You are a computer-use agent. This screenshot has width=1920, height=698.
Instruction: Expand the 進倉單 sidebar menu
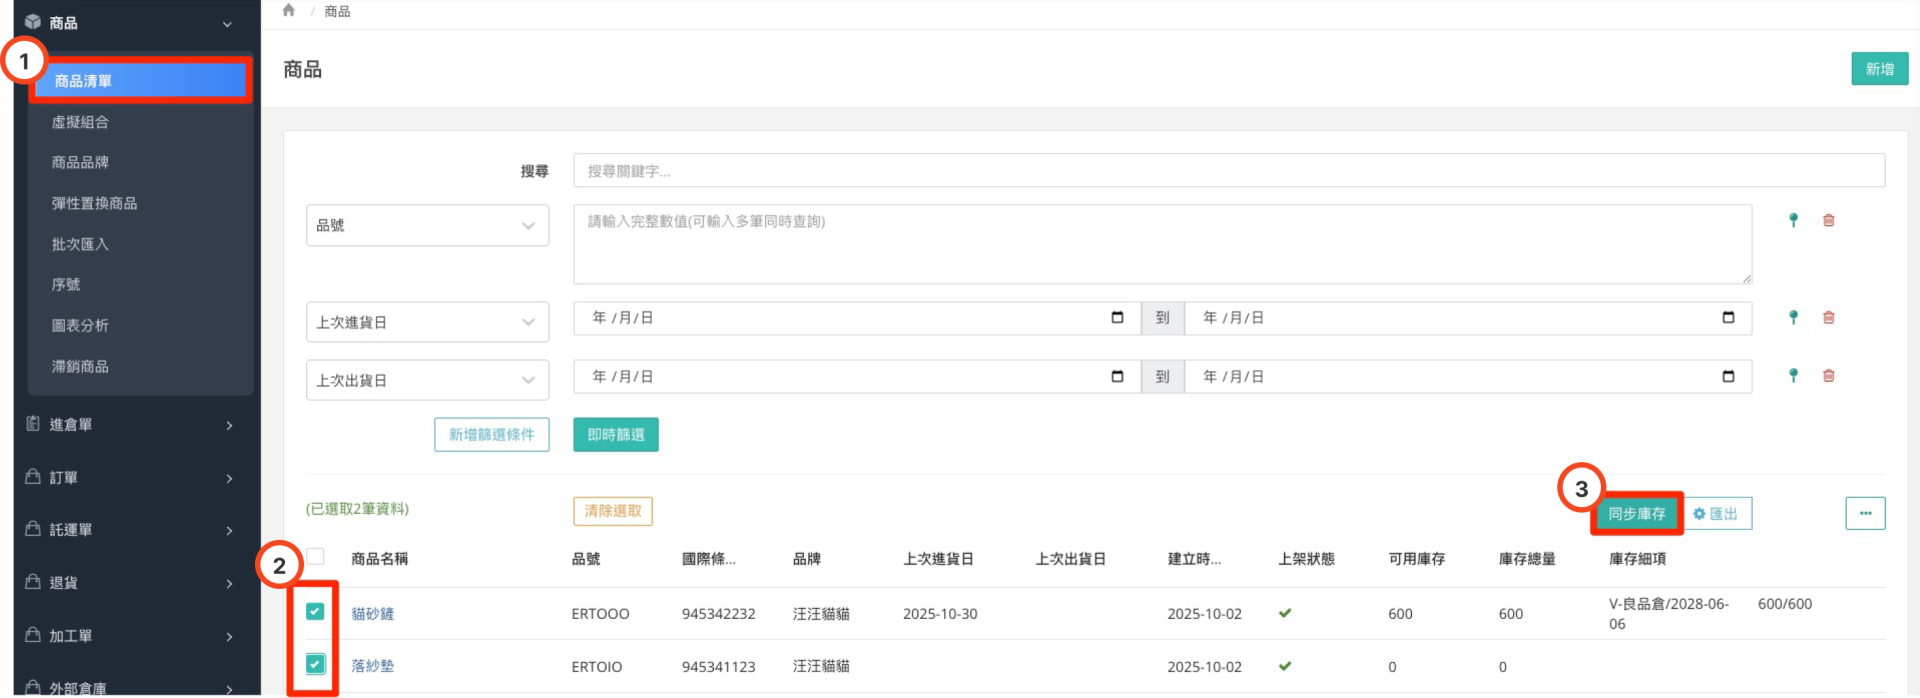(x=130, y=425)
